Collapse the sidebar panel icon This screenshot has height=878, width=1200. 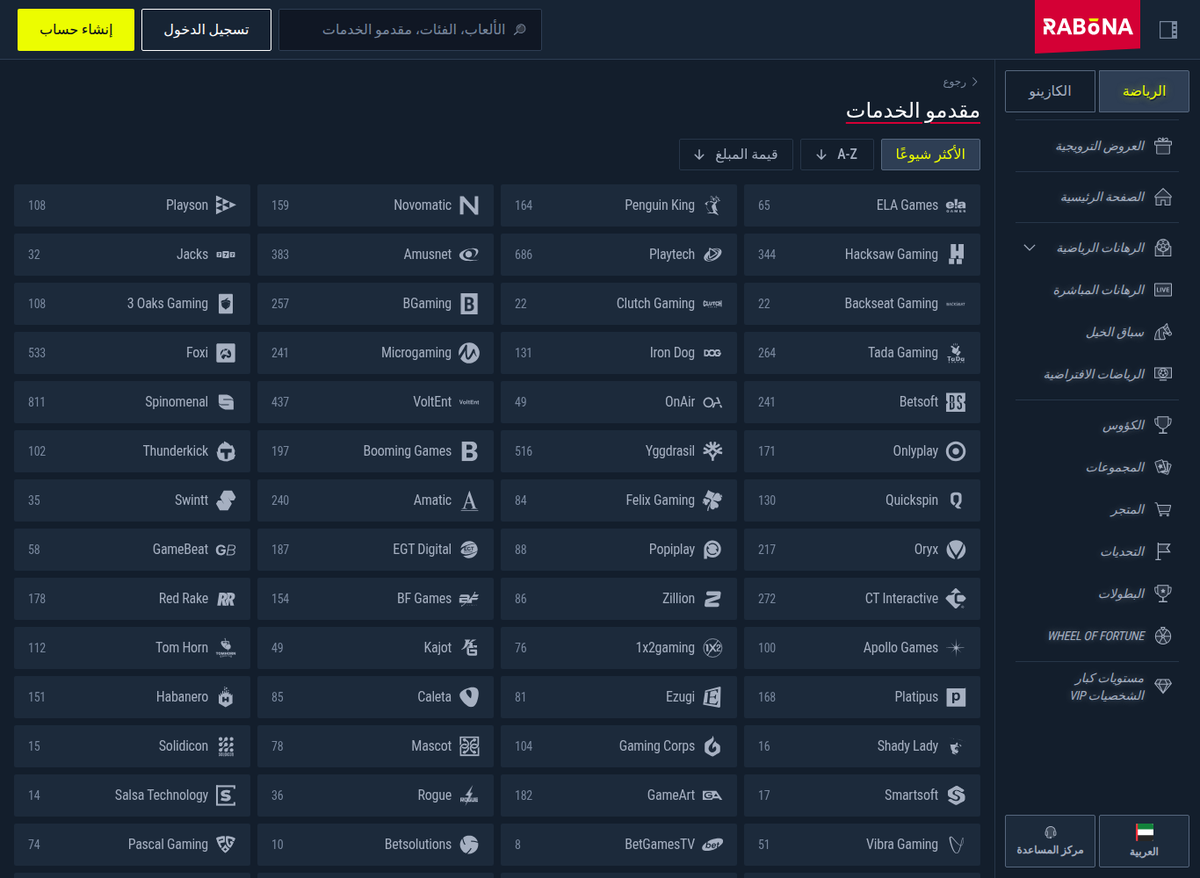coord(1168,29)
